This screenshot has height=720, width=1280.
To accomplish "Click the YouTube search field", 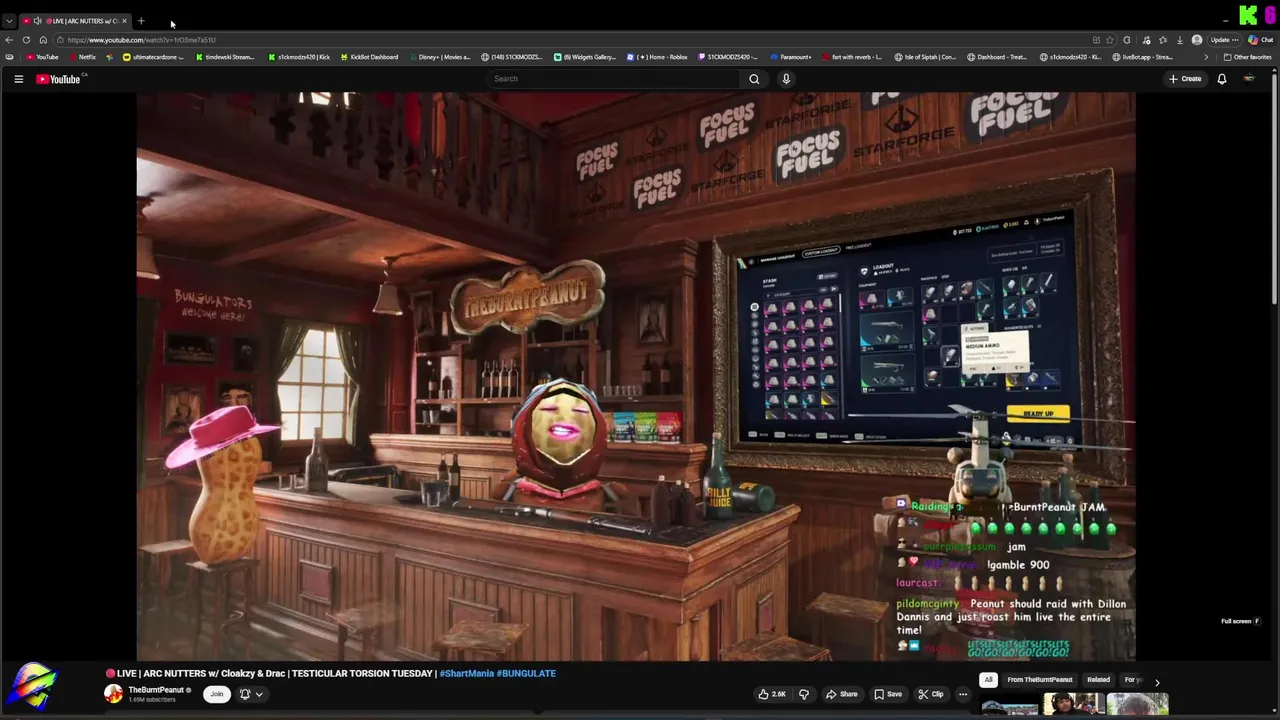I will [x=612, y=79].
